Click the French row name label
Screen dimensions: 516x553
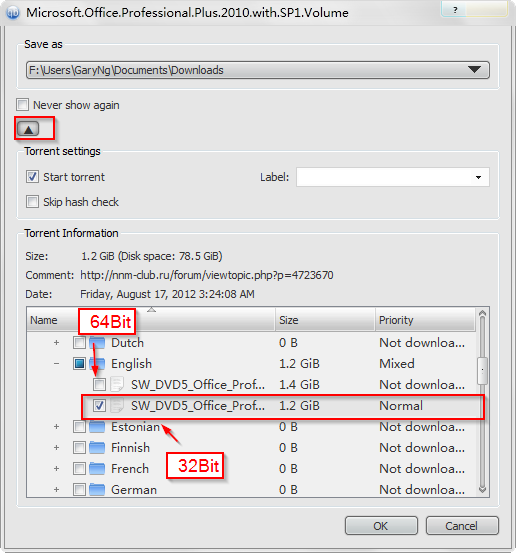130,469
